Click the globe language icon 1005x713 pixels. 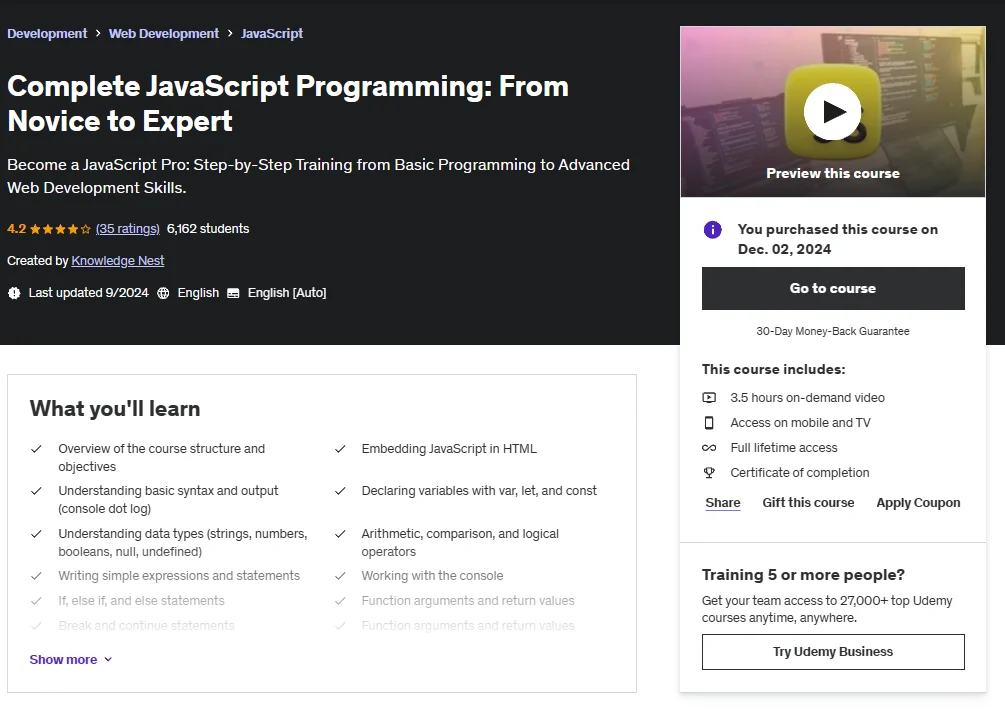163,293
